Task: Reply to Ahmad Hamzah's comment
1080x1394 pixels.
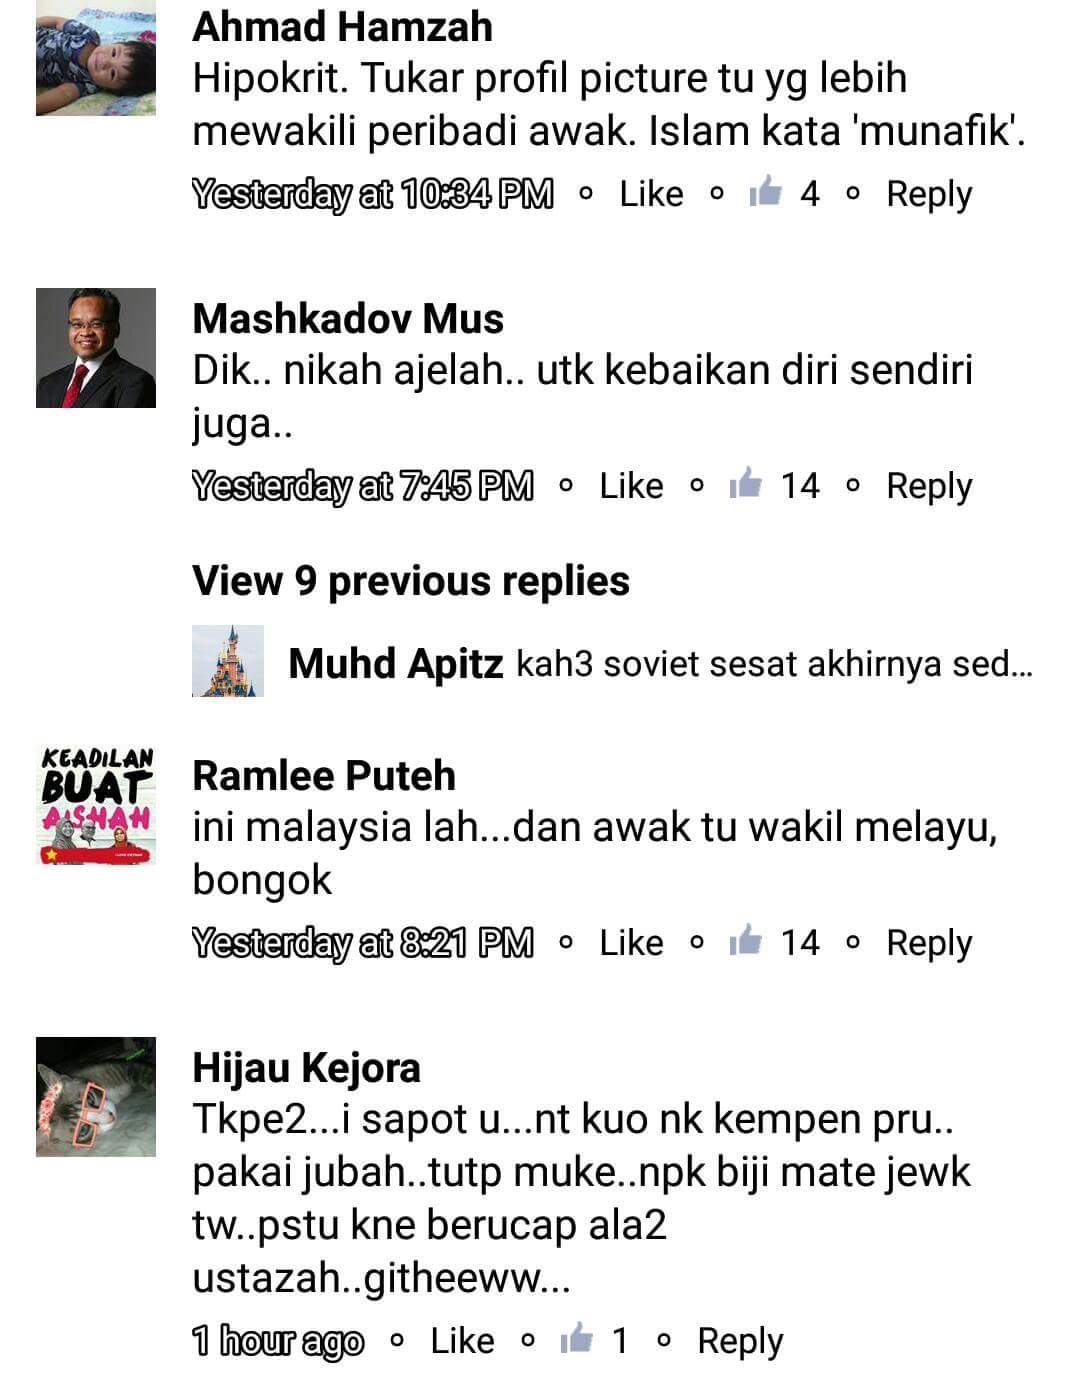Action: (x=929, y=194)
